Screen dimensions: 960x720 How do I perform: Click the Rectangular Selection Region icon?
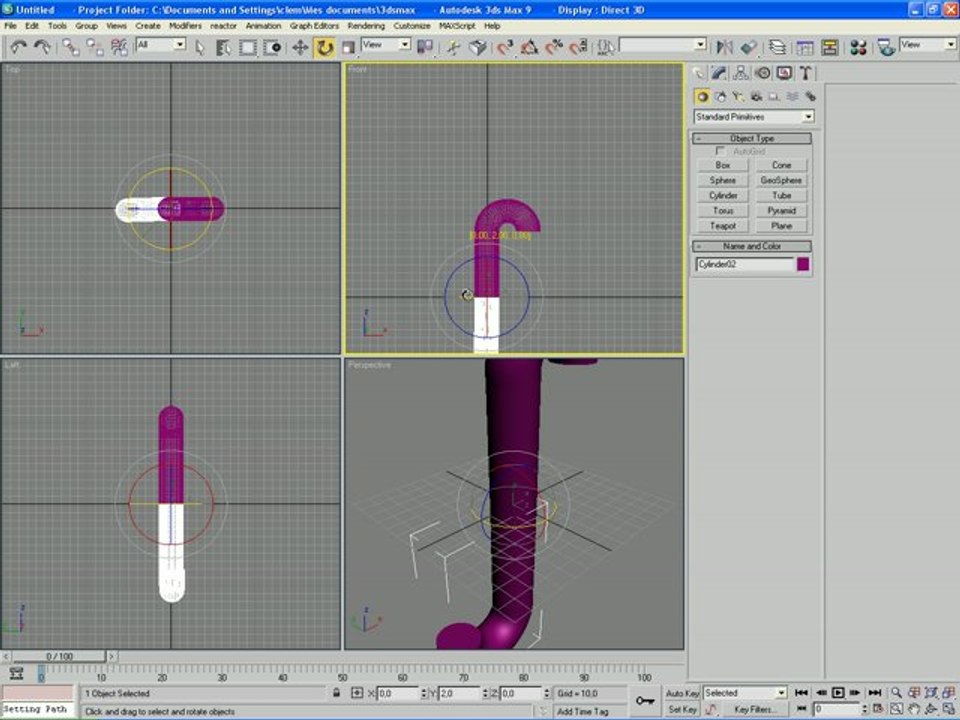247,48
